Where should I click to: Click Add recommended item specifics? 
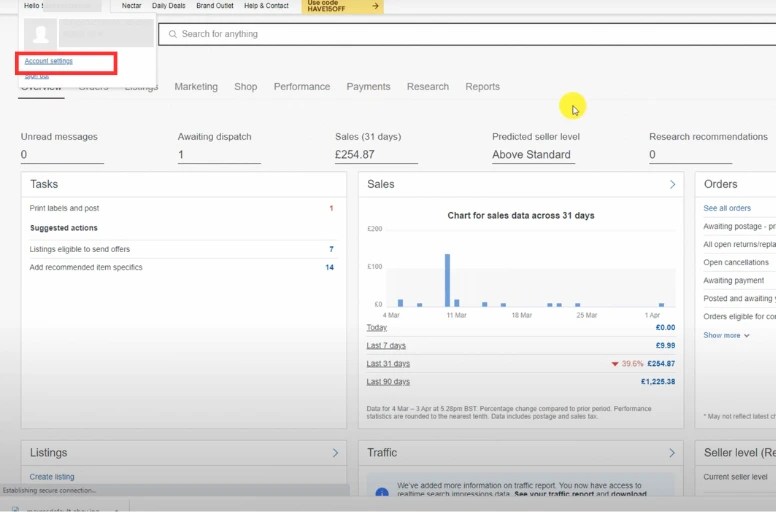tap(86, 267)
